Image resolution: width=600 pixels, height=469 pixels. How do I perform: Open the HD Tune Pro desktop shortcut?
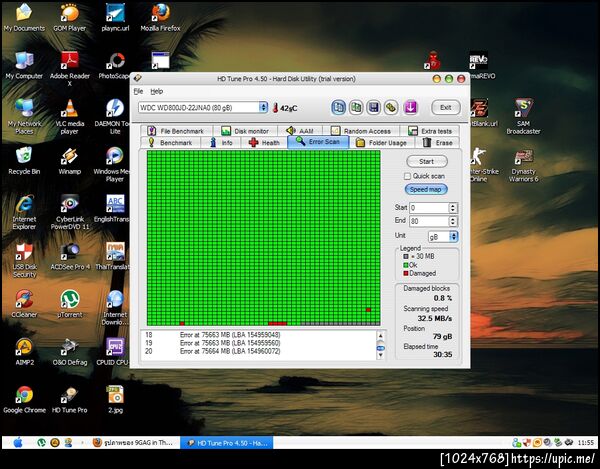coord(70,399)
